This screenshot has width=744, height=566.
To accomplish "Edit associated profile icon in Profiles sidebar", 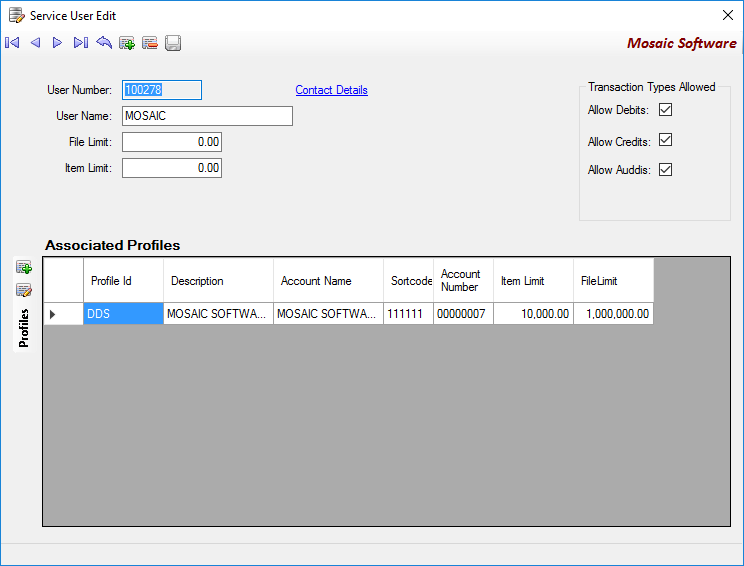I will click(24, 289).
